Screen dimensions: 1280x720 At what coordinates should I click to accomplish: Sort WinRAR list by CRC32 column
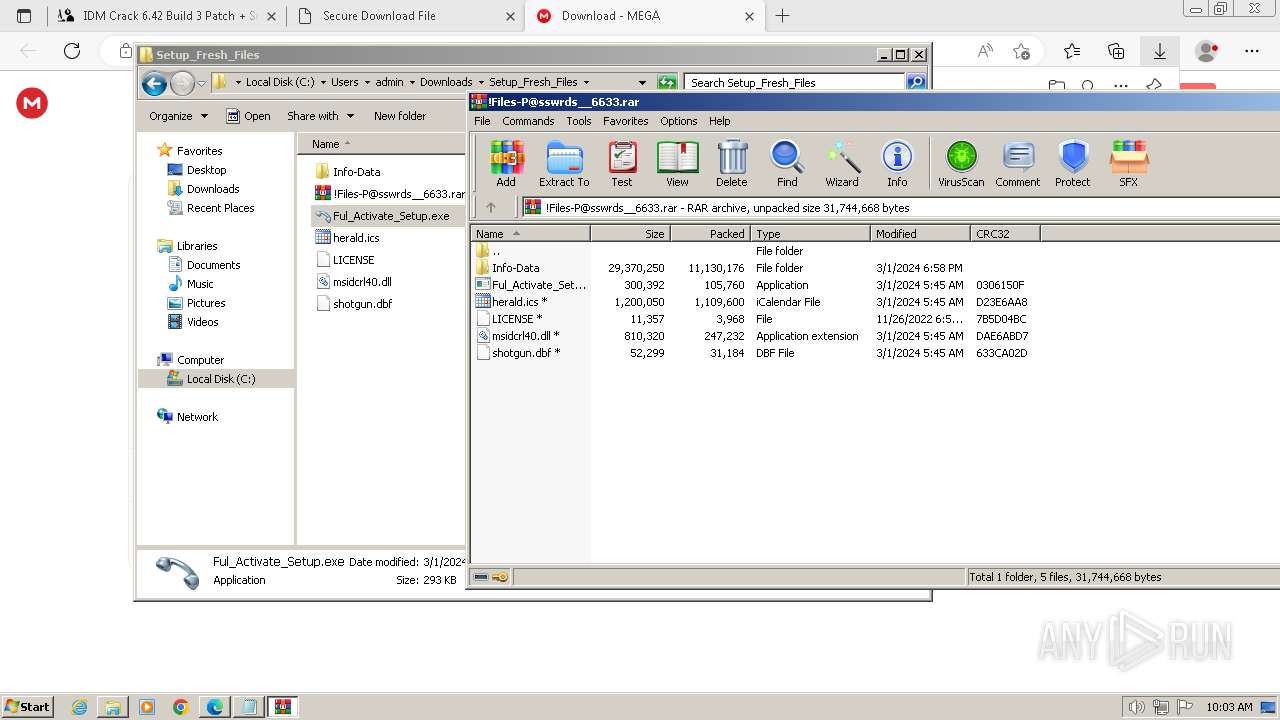point(1005,234)
